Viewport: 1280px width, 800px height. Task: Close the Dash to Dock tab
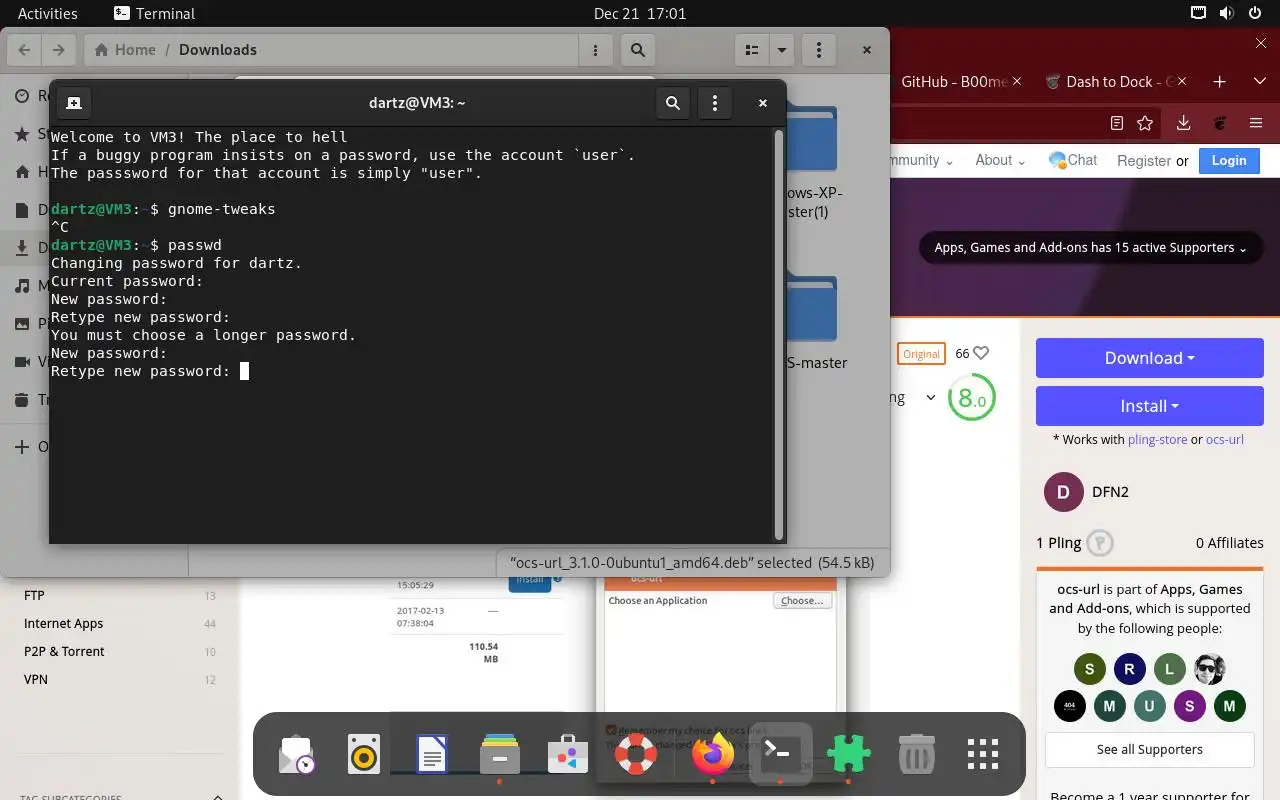click(x=1184, y=81)
